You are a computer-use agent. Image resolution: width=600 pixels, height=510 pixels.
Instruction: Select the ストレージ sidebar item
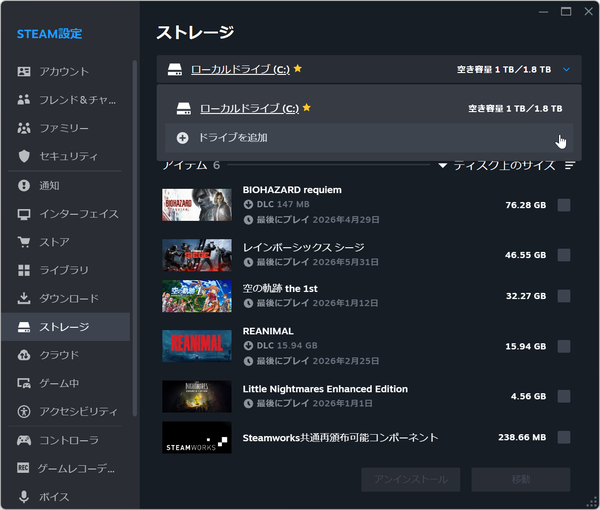click(x=66, y=327)
